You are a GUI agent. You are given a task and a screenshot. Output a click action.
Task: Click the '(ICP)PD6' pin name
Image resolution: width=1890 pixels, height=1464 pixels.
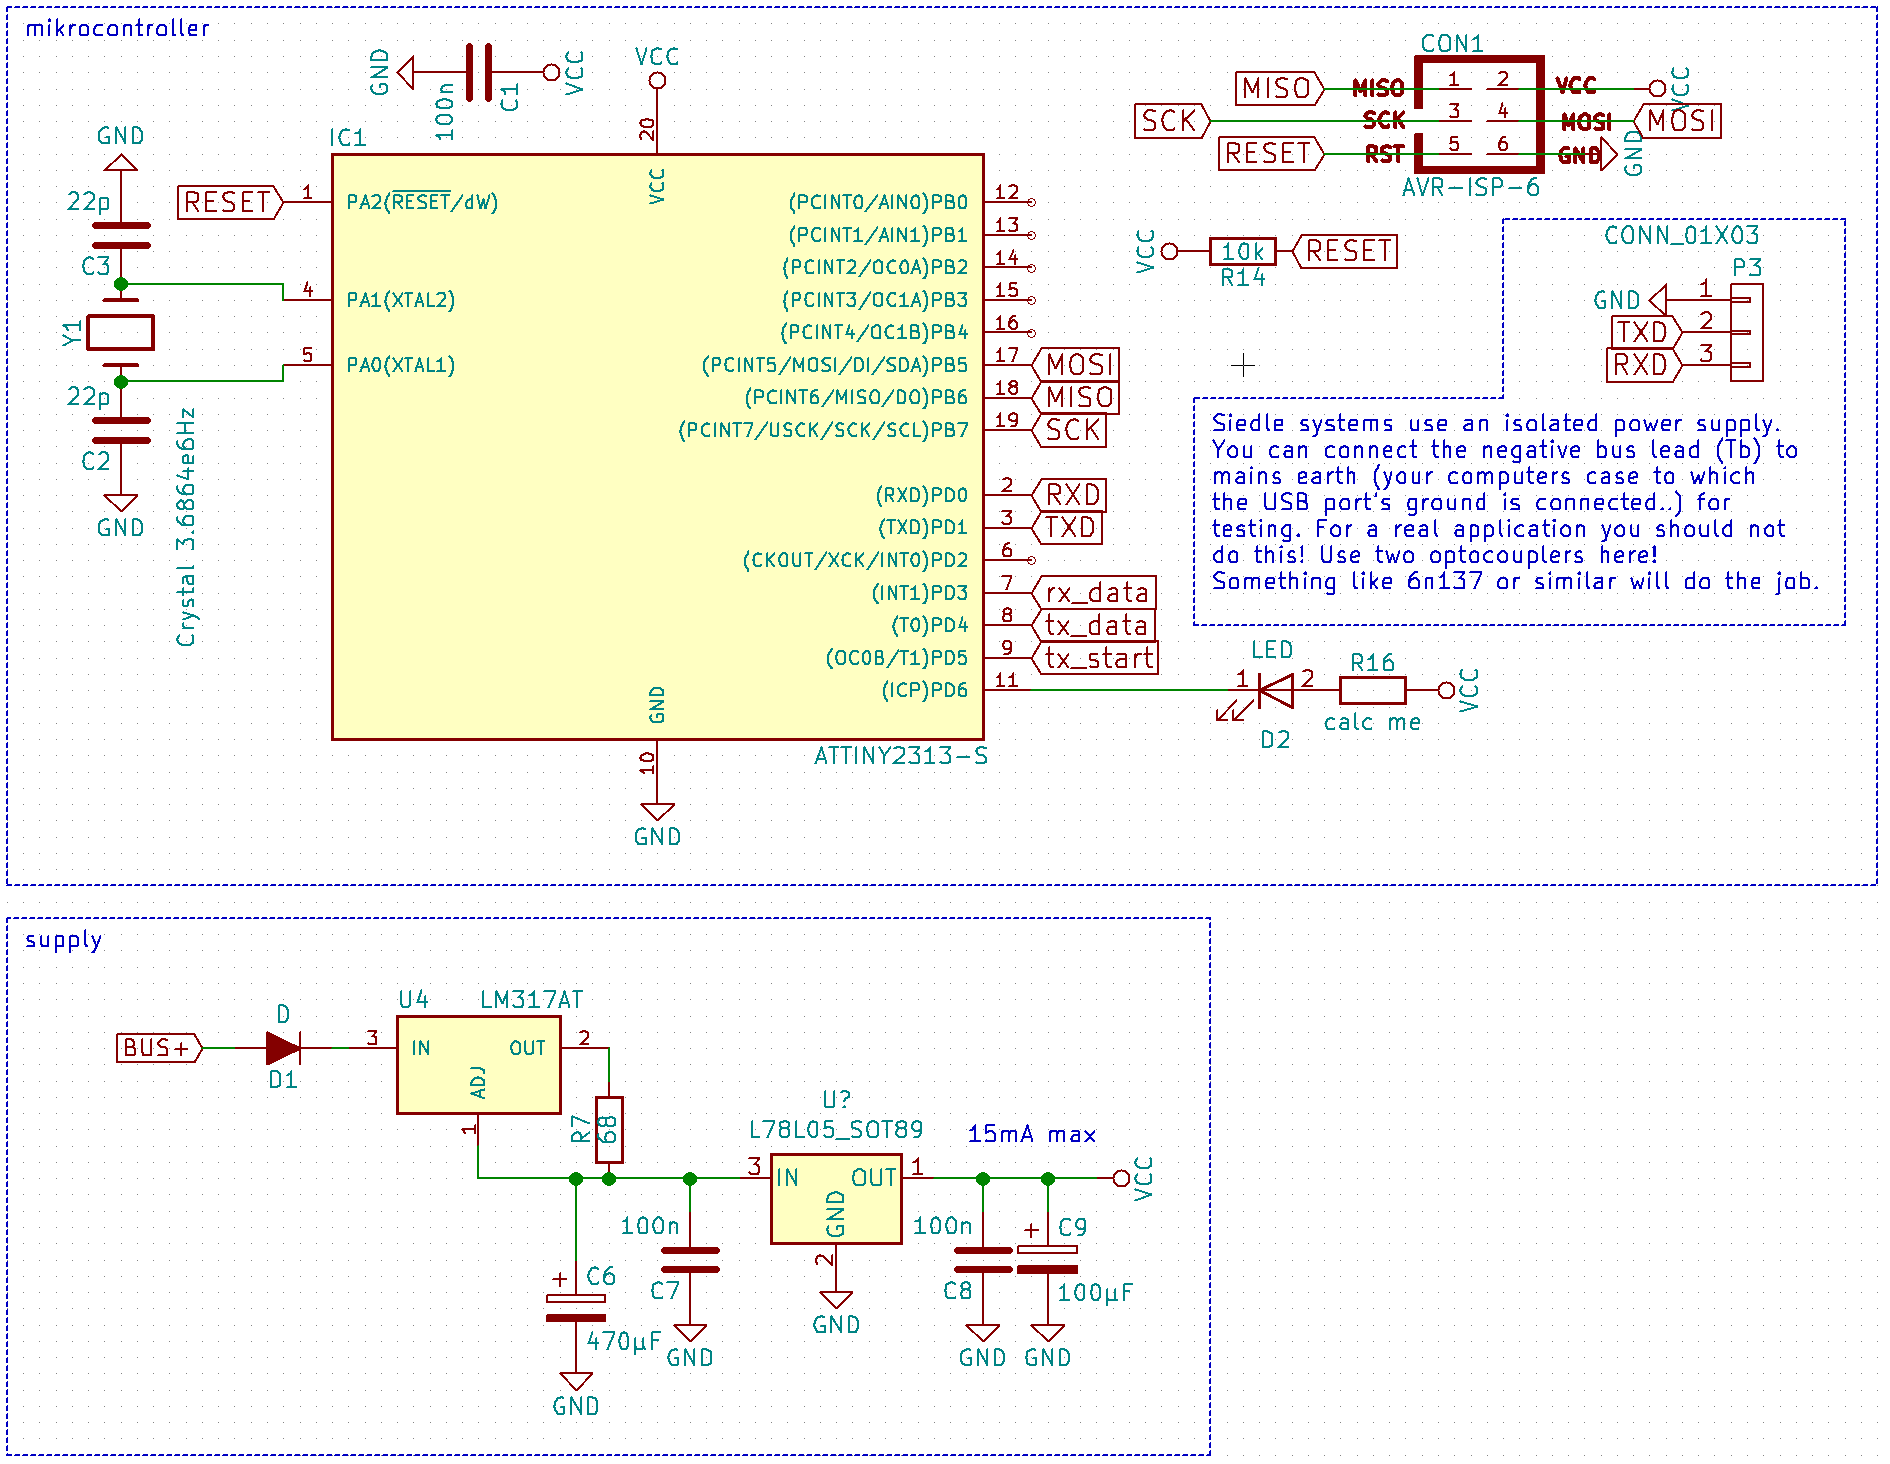pos(924,690)
